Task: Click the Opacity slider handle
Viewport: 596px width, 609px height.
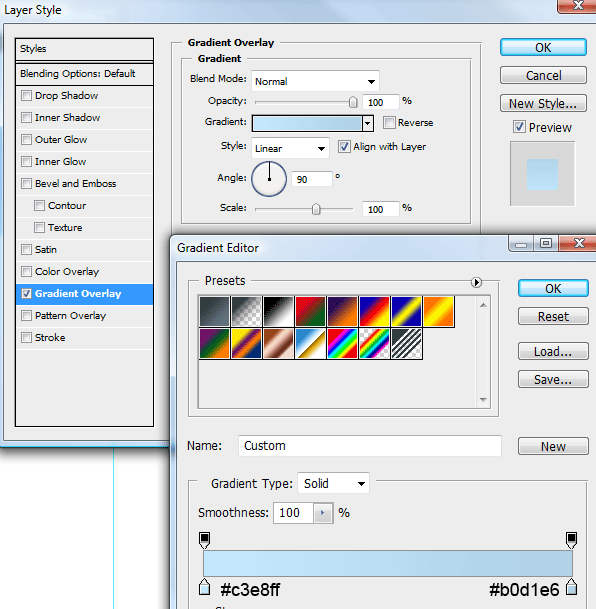Action: click(353, 102)
